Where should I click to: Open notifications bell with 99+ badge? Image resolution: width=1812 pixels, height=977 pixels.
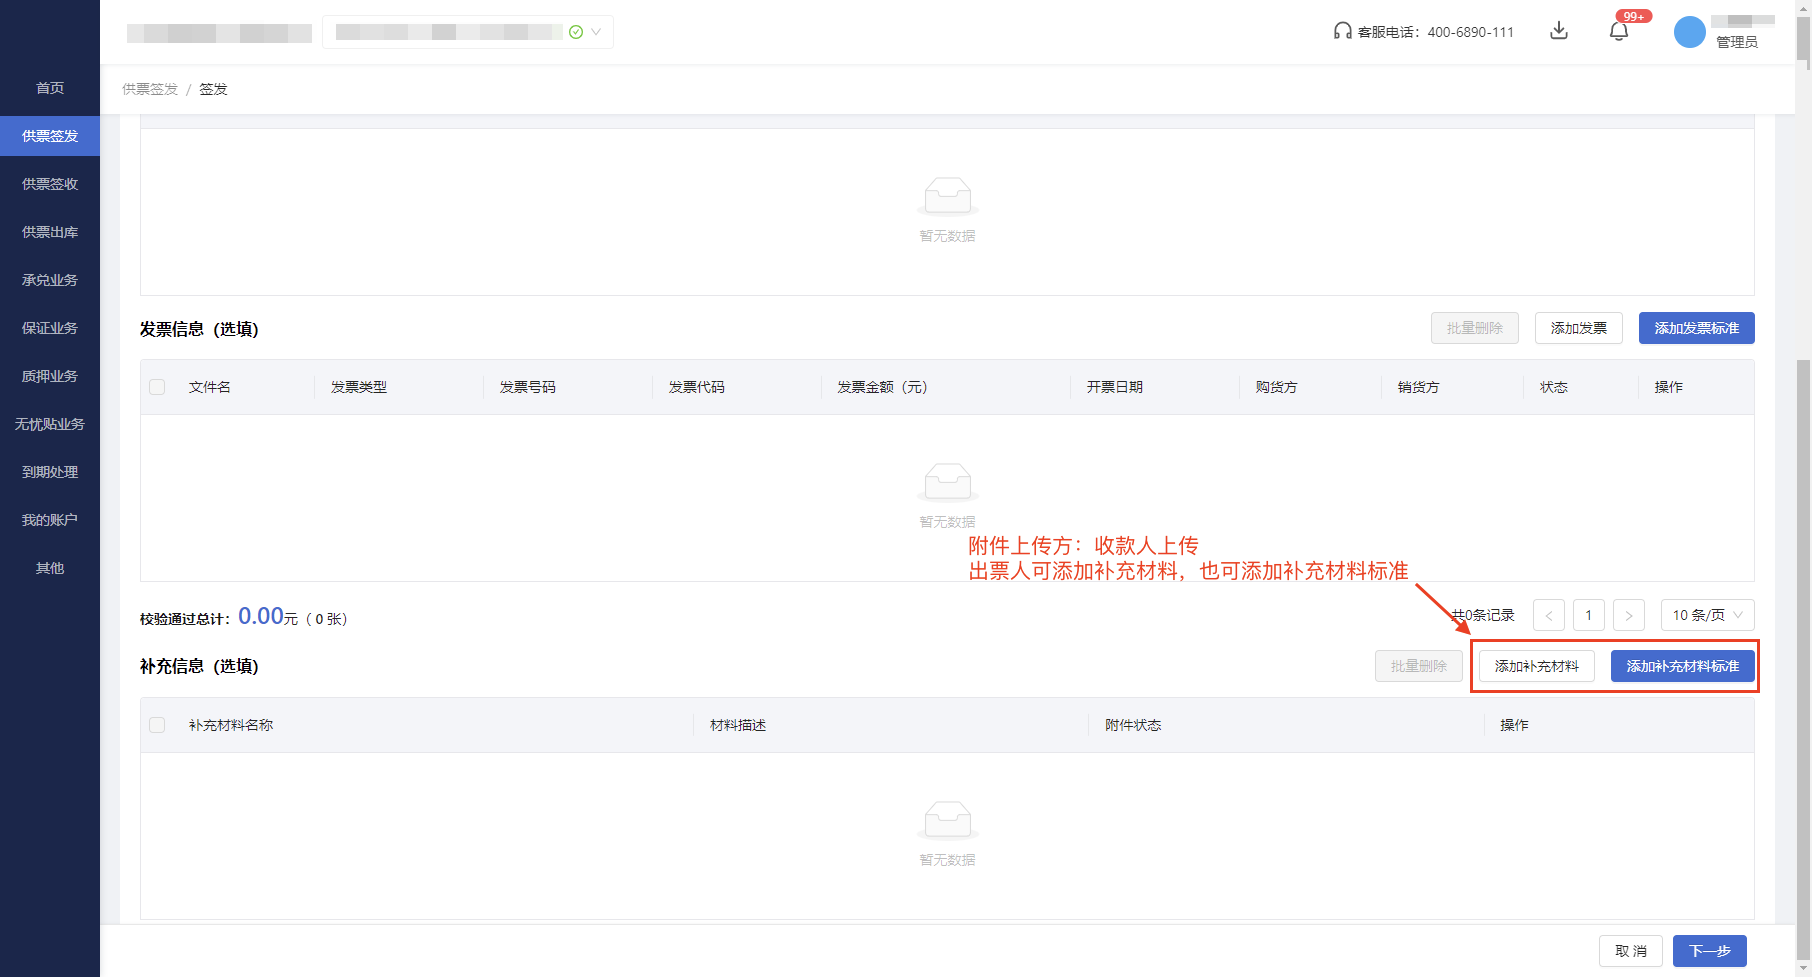[x=1618, y=31]
